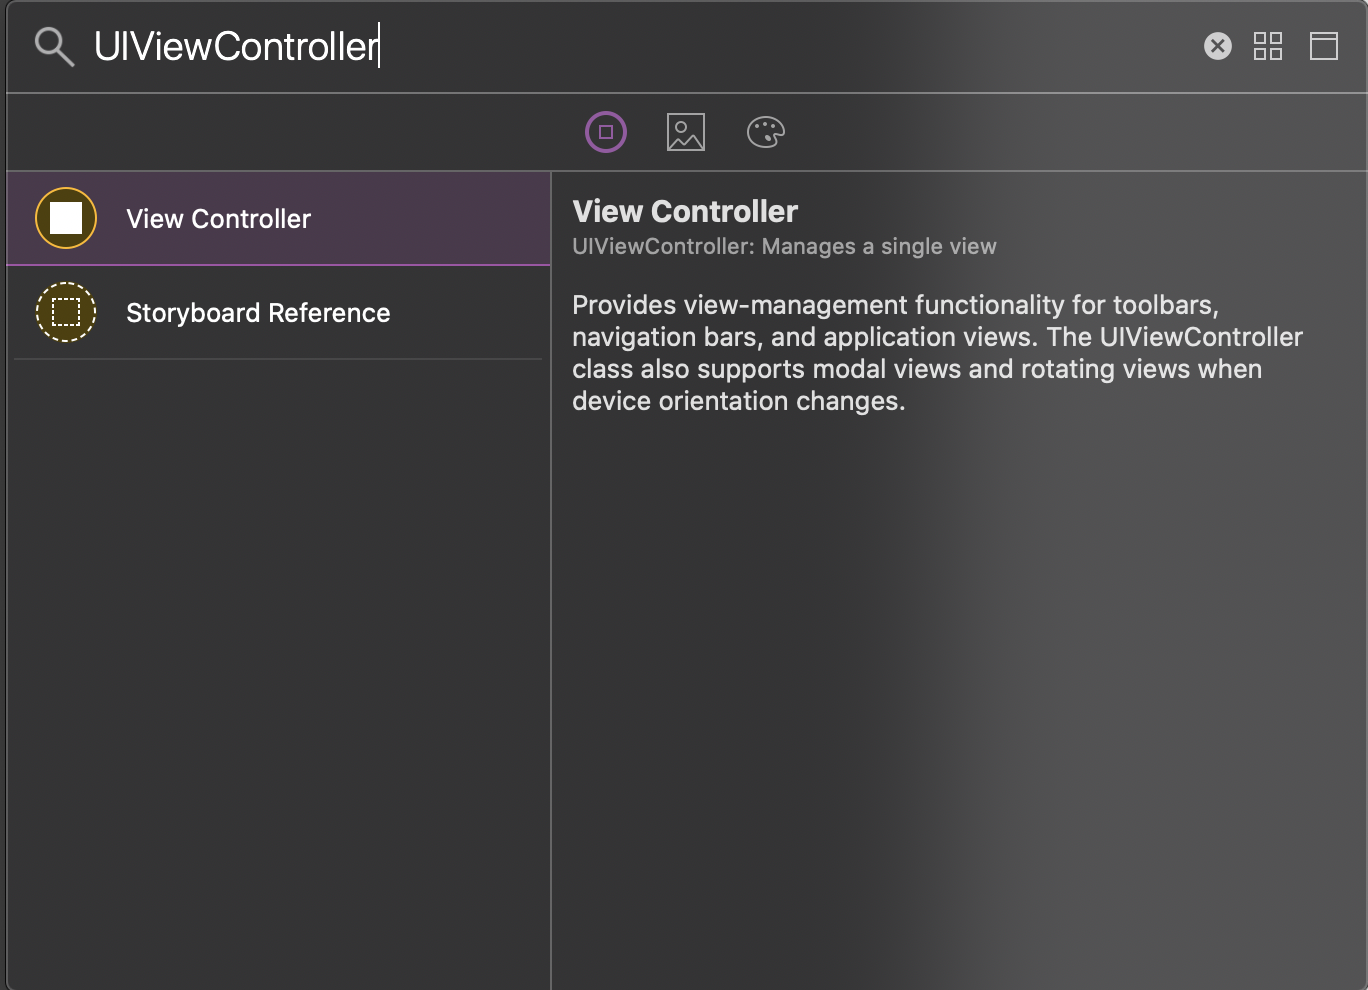Focus the UIViewController search field
1368x990 pixels.
(x=640, y=47)
